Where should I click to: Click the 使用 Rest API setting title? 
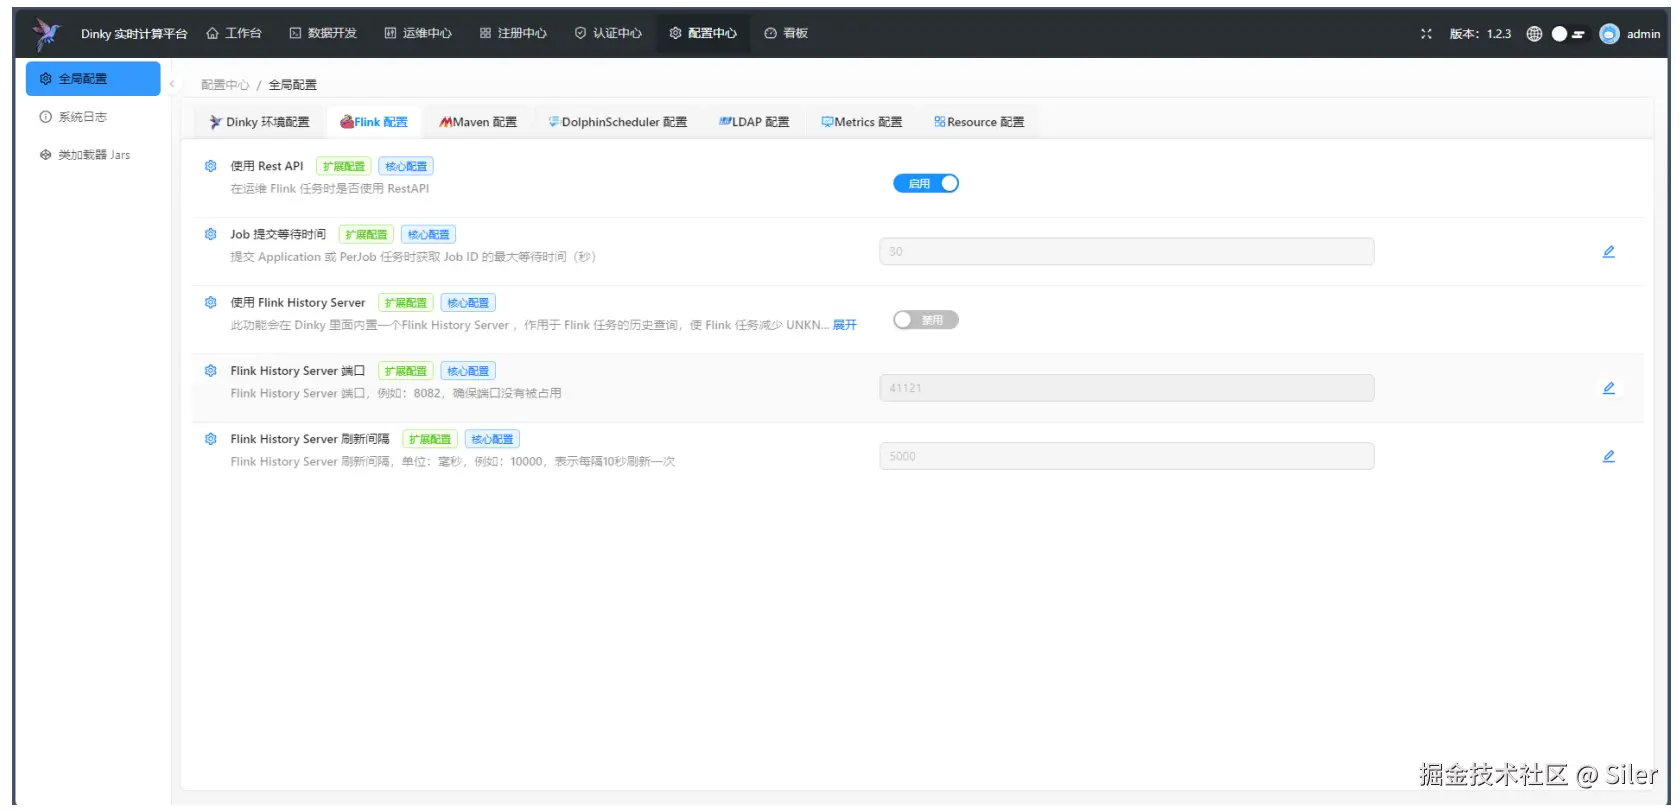pyautogui.click(x=267, y=166)
